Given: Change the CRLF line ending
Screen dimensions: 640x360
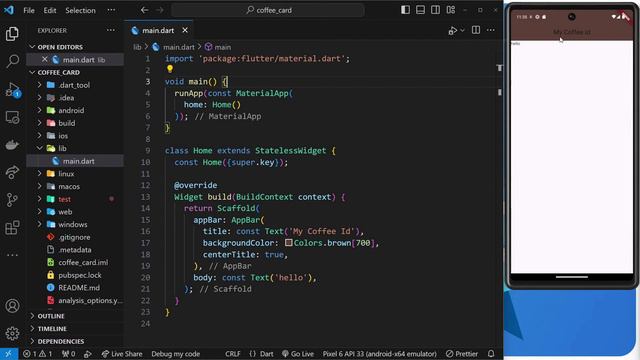Looking at the screenshot, I should [x=233, y=354].
